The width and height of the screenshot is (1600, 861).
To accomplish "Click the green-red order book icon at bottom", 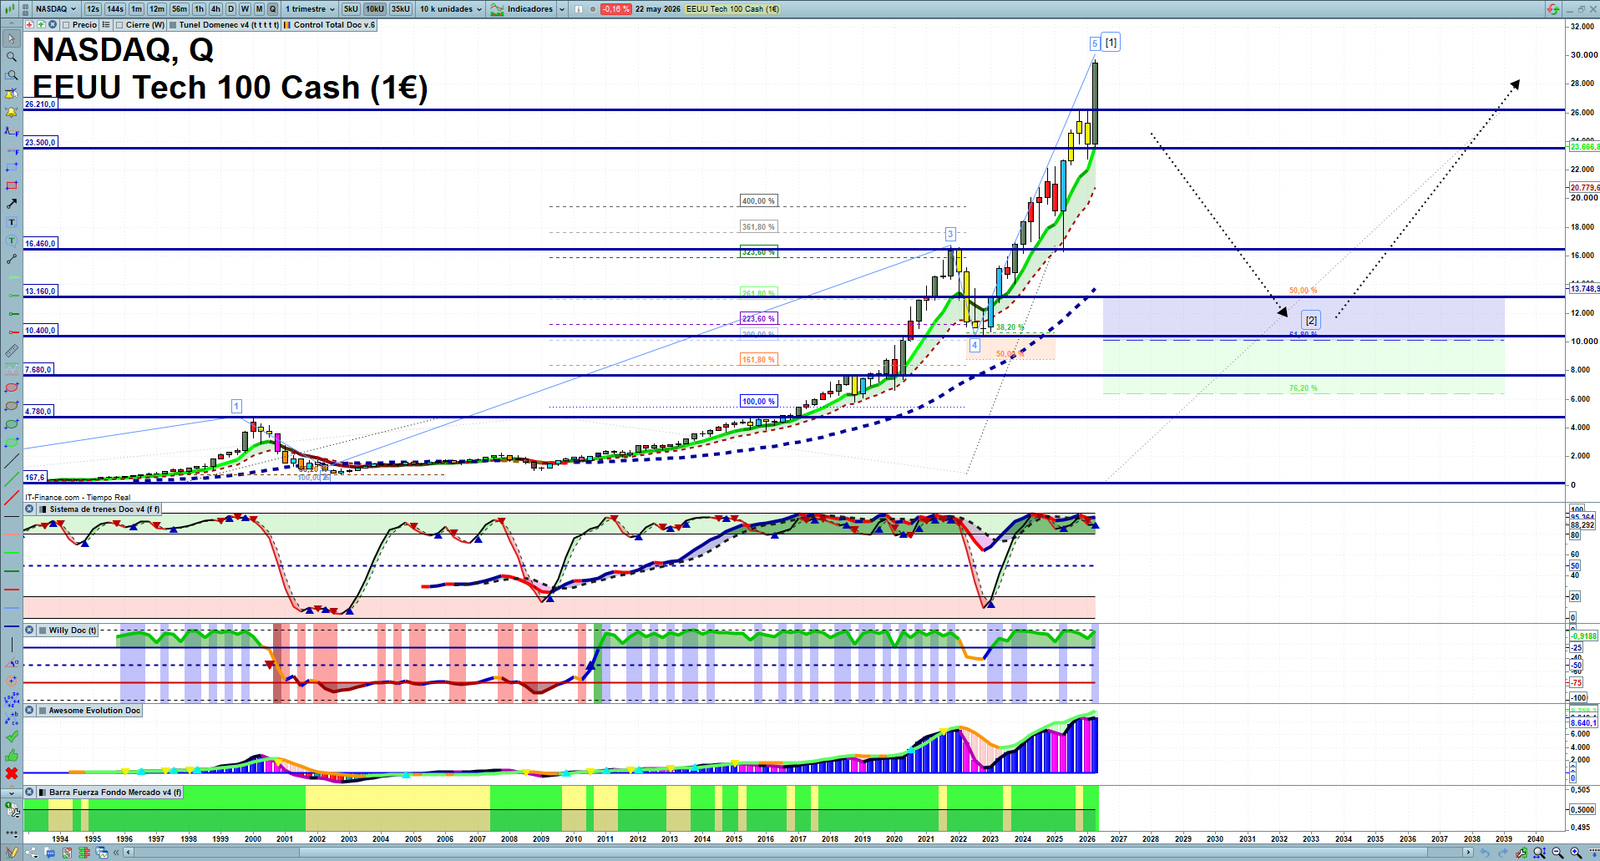I will [x=84, y=852].
